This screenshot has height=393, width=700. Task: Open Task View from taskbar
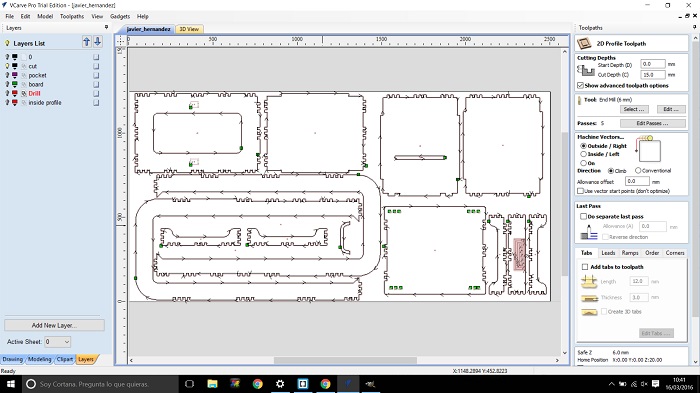(x=189, y=384)
